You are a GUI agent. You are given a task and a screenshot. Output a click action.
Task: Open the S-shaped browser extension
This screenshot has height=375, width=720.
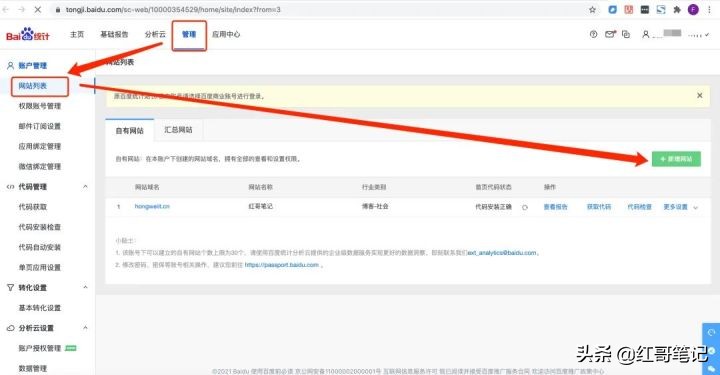click(661, 10)
